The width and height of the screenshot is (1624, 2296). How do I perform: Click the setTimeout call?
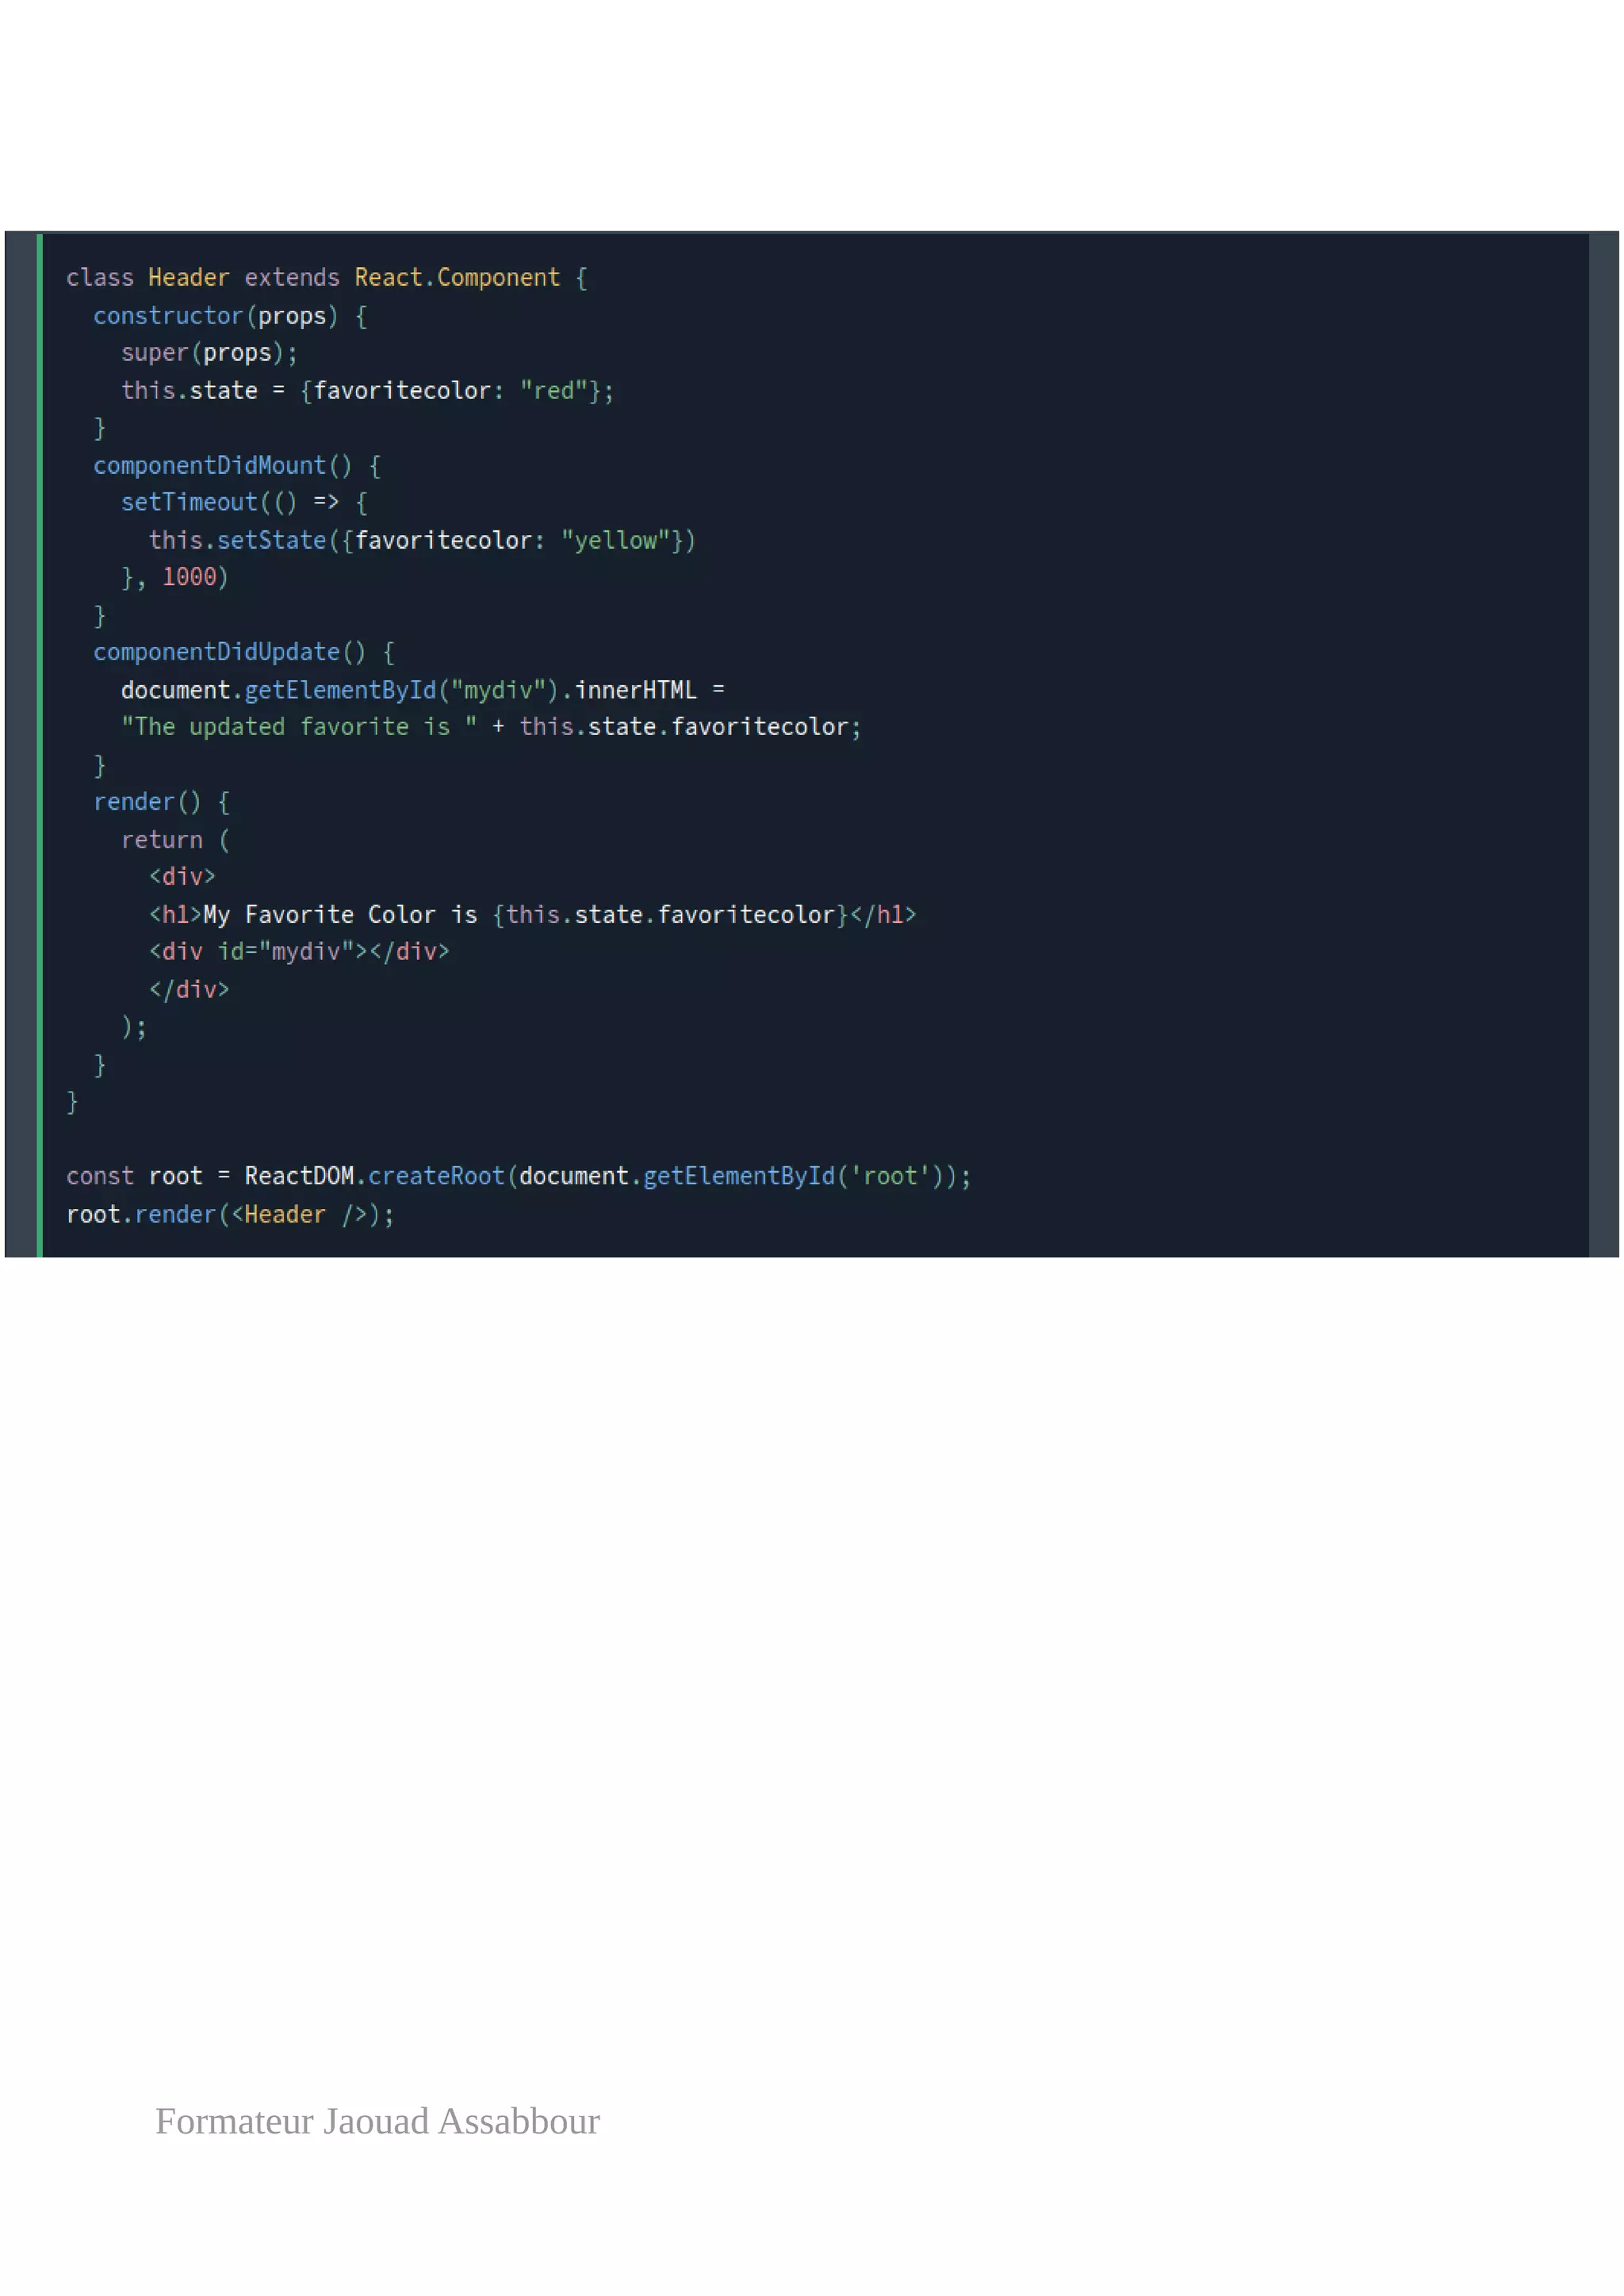pos(189,503)
